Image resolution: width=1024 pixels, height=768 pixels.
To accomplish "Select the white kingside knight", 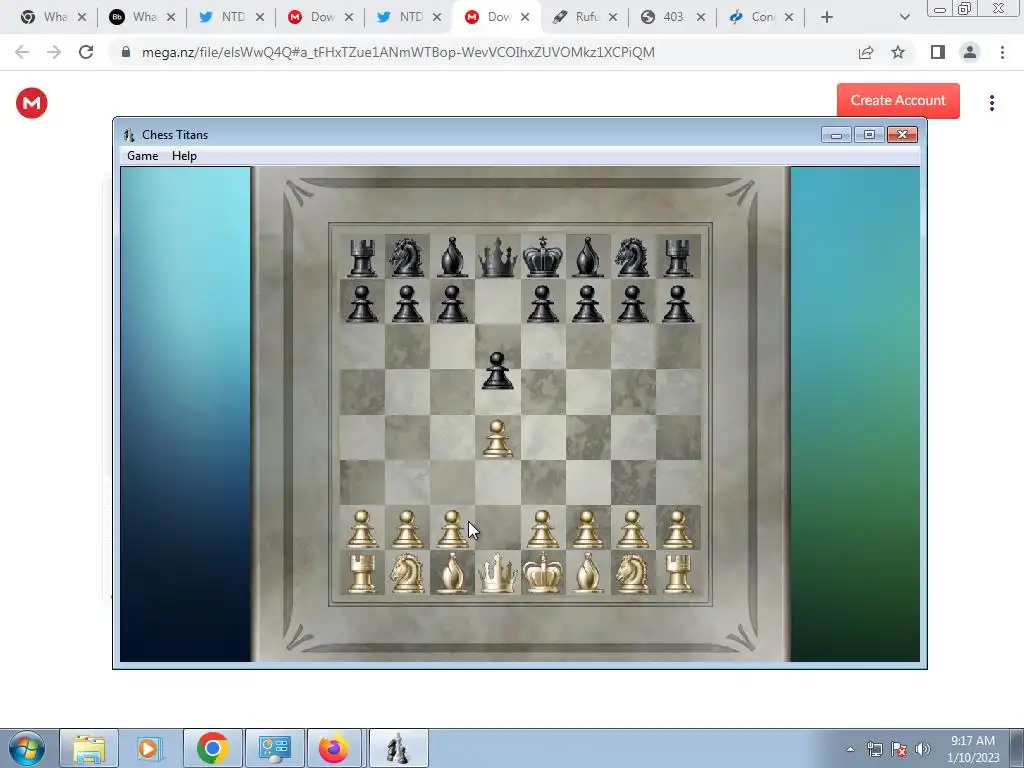I will [x=633, y=573].
